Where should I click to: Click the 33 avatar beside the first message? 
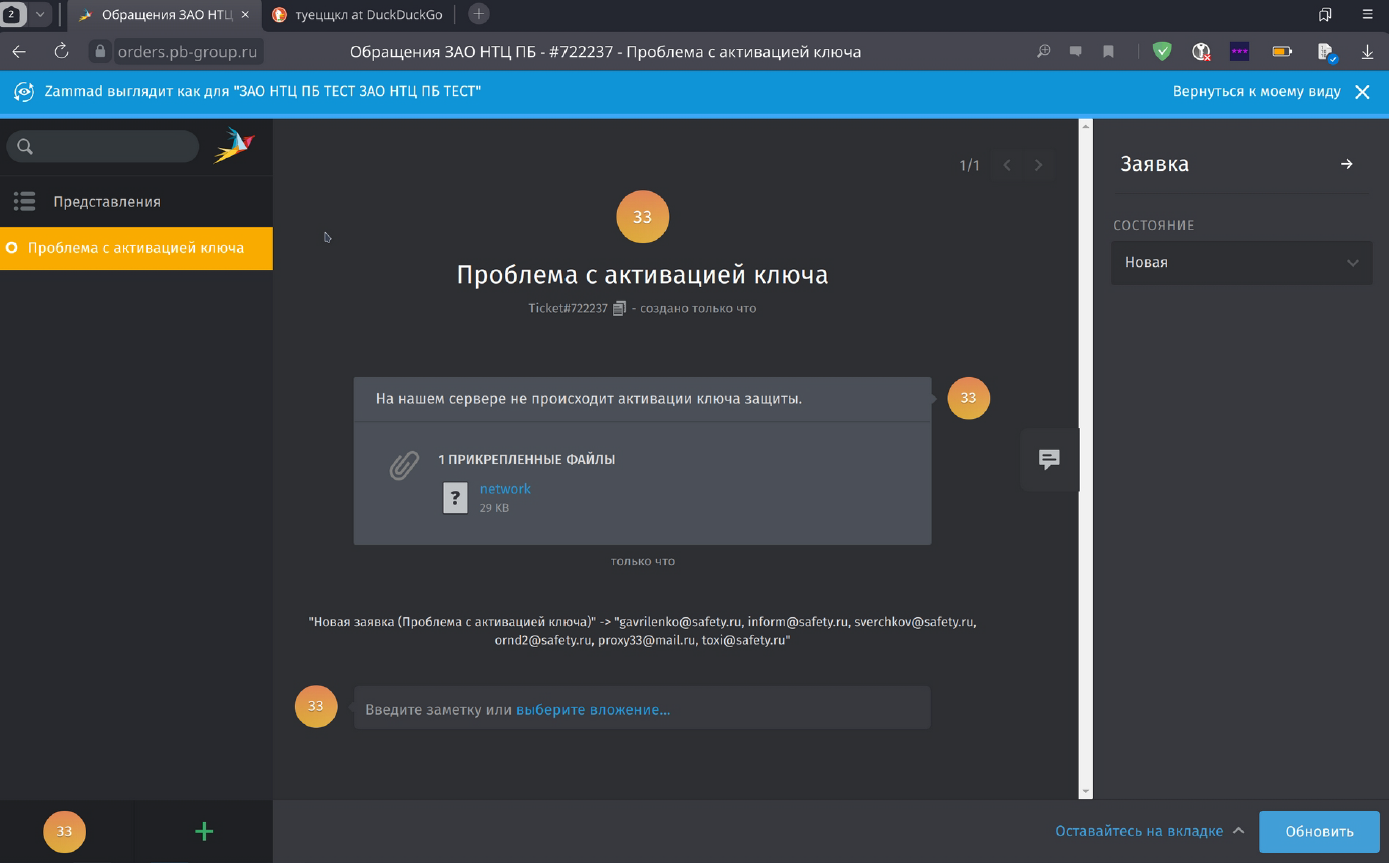[968, 398]
